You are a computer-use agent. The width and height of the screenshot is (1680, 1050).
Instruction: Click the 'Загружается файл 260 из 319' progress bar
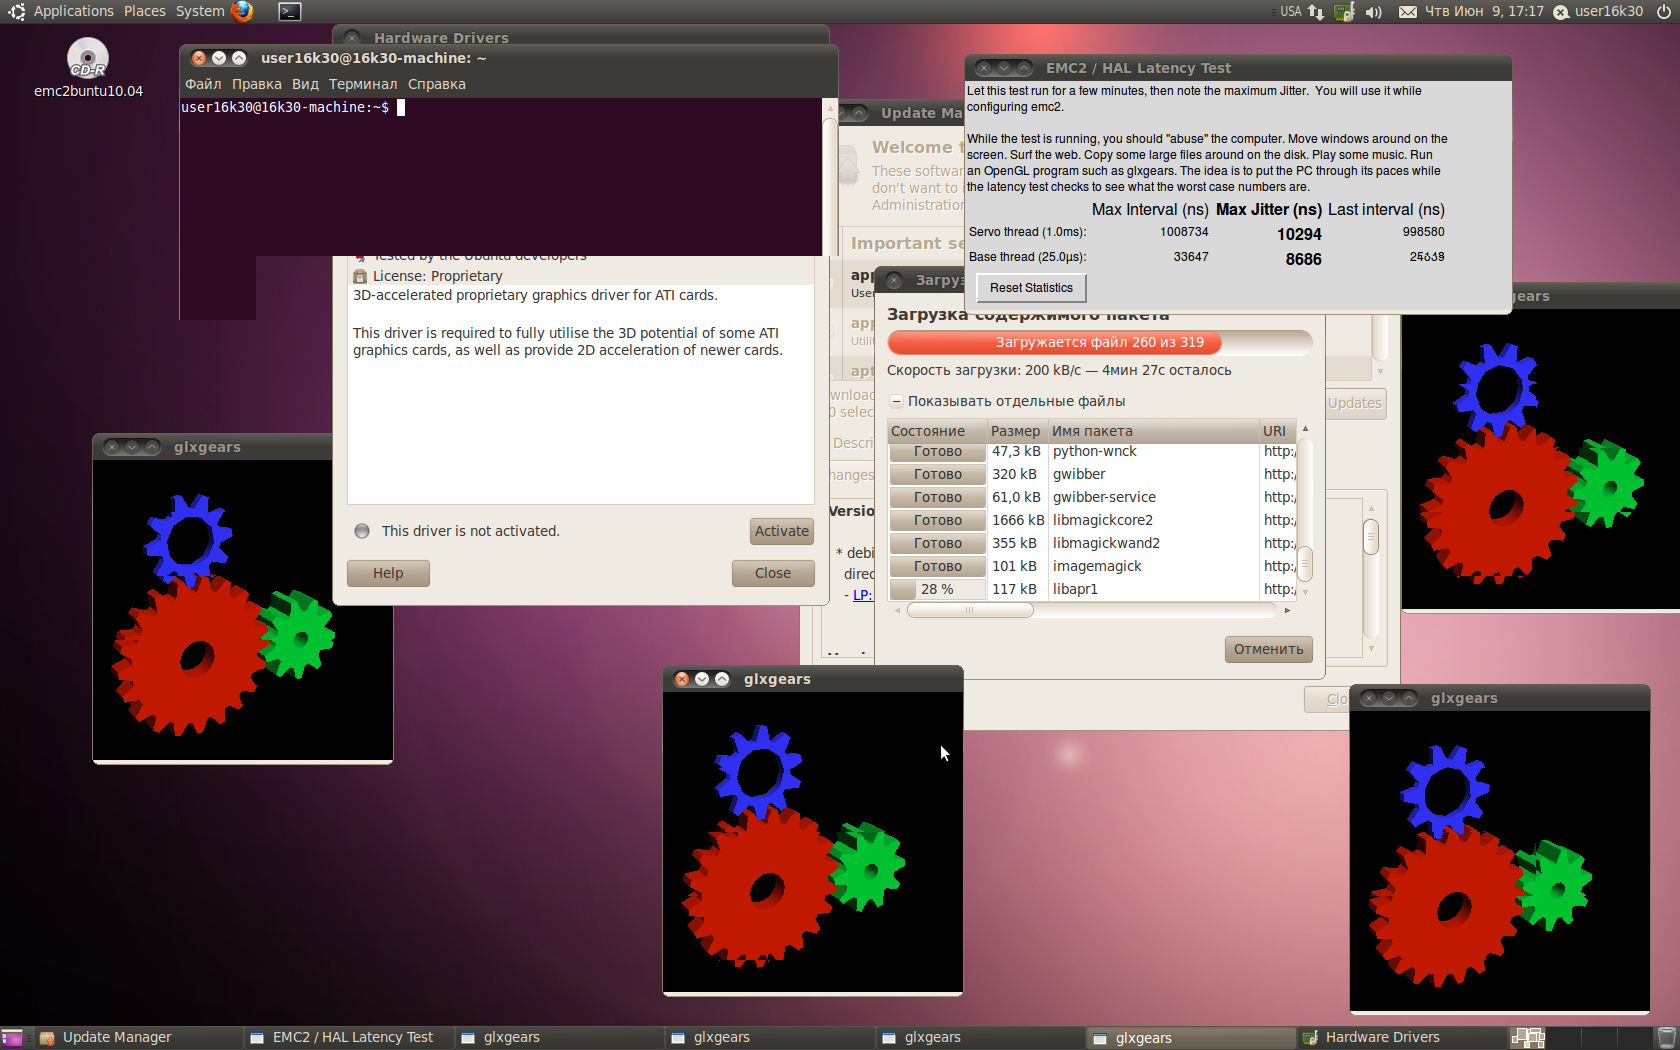pyautogui.click(x=1100, y=342)
